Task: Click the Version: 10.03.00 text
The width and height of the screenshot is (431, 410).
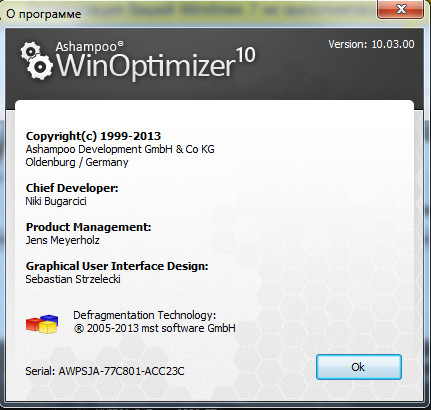Action: 371,44
